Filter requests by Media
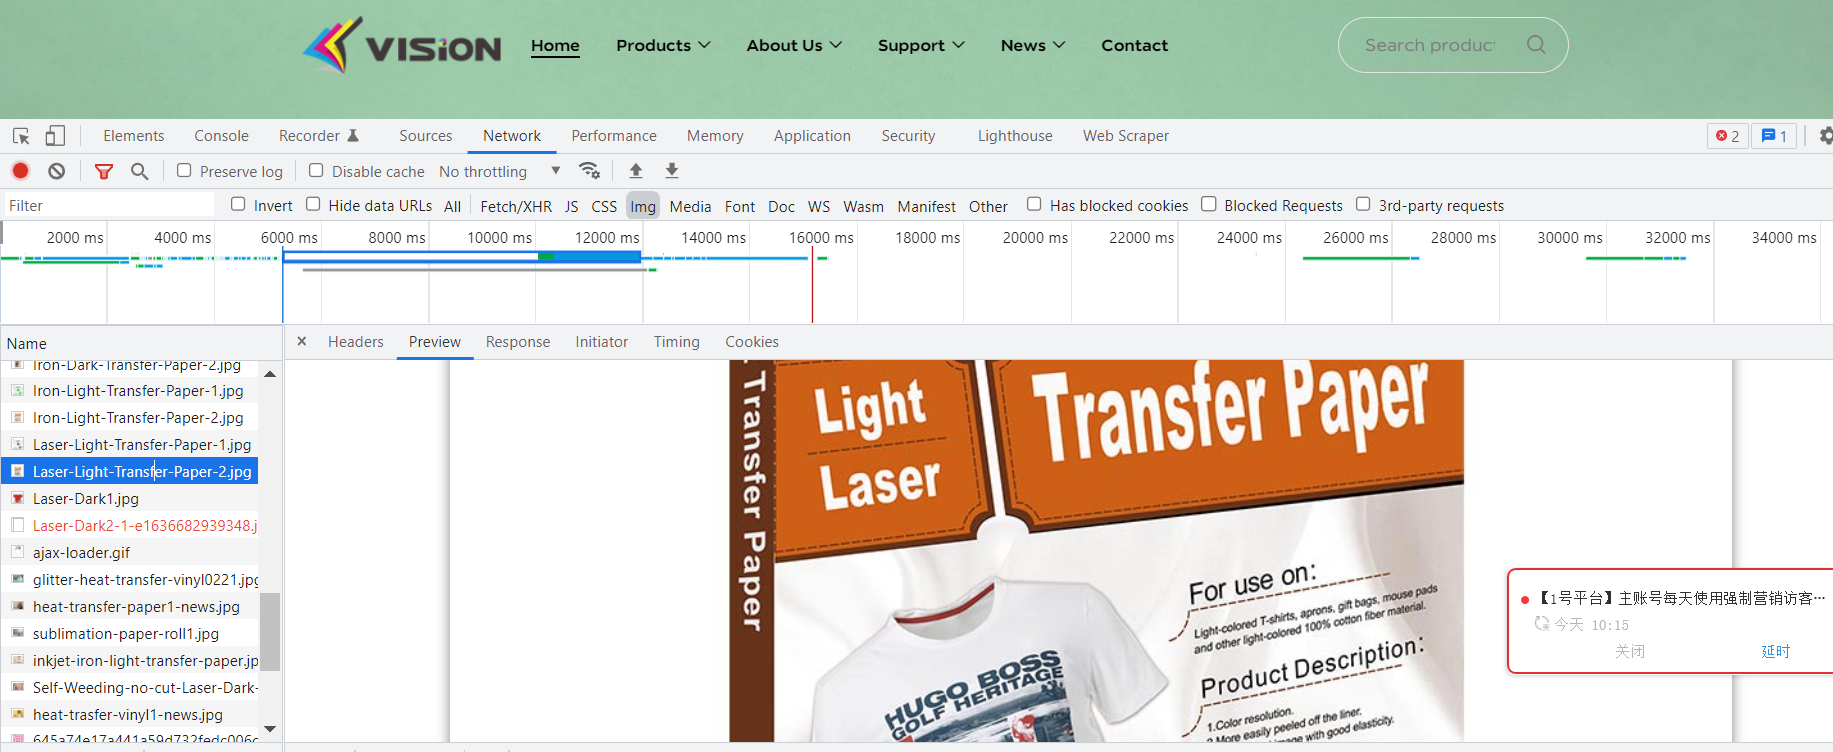The height and width of the screenshot is (752, 1833). [x=690, y=206]
